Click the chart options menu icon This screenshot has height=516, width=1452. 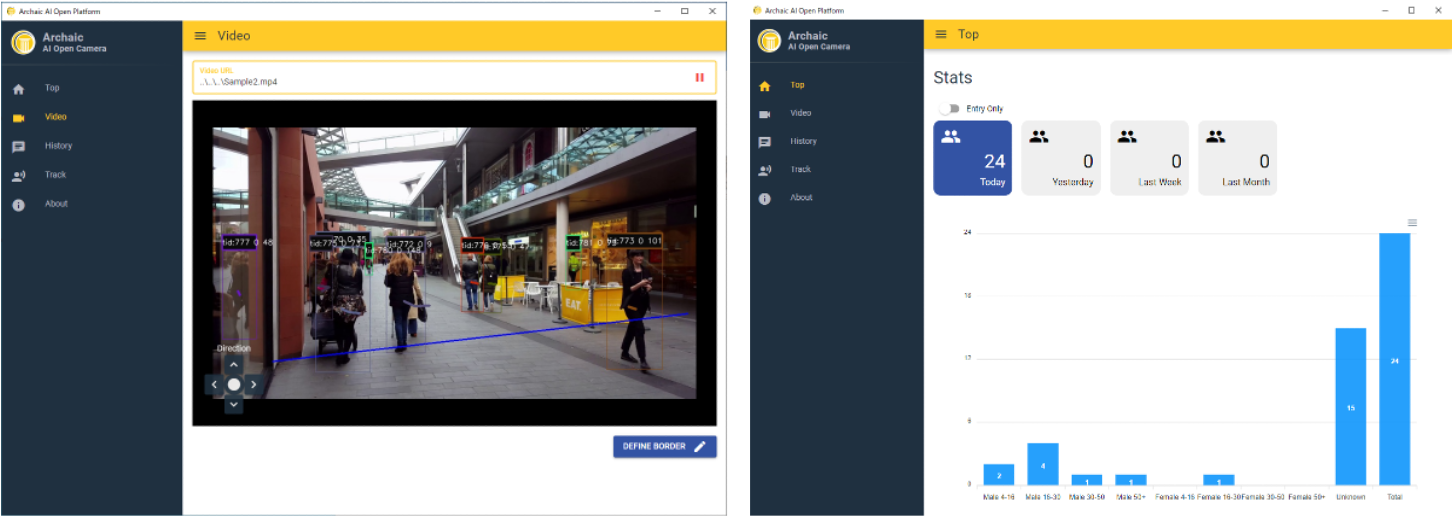click(1412, 222)
